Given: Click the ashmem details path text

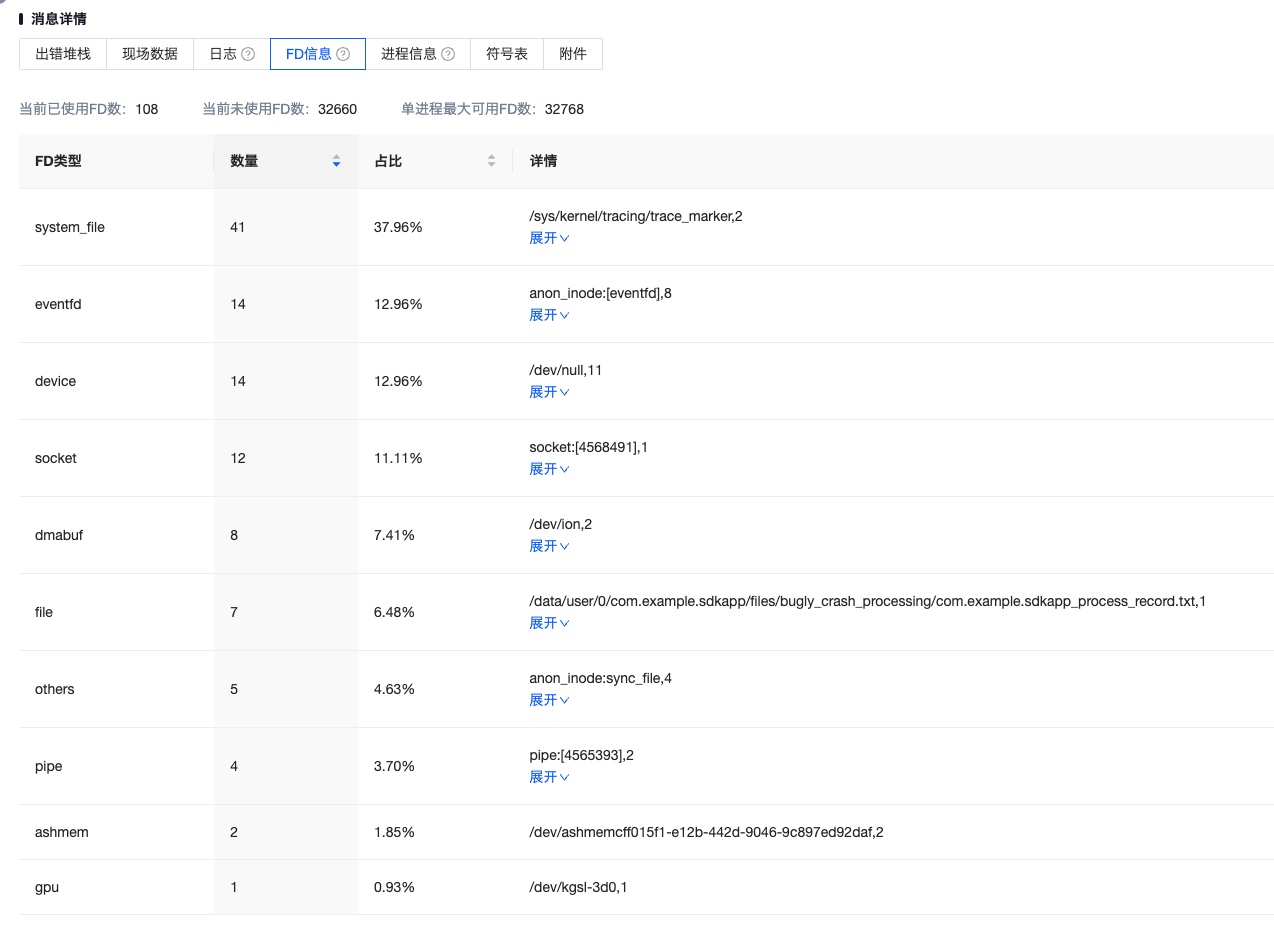Looking at the screenshot, I should [705, 832].
